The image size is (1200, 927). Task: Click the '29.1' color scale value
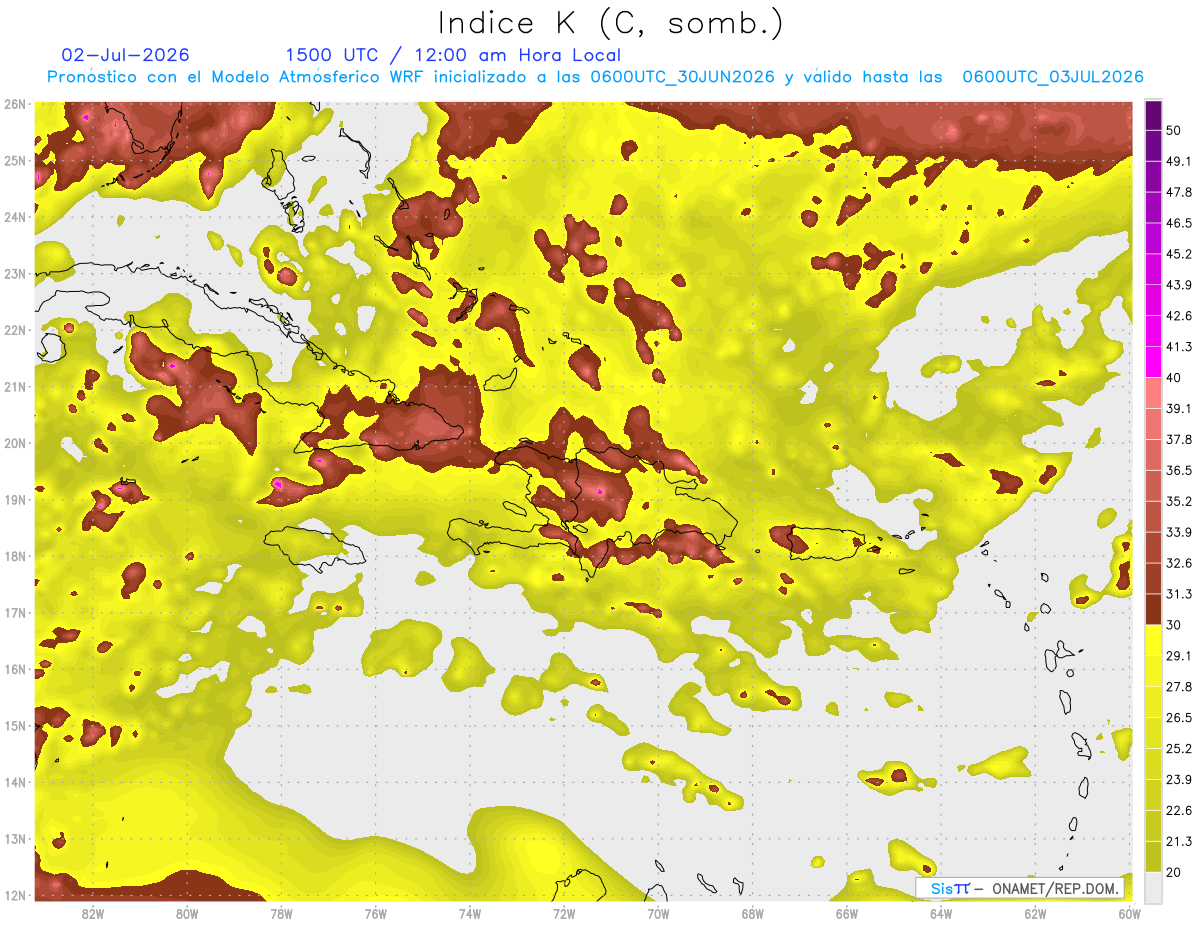[1179, 656]
